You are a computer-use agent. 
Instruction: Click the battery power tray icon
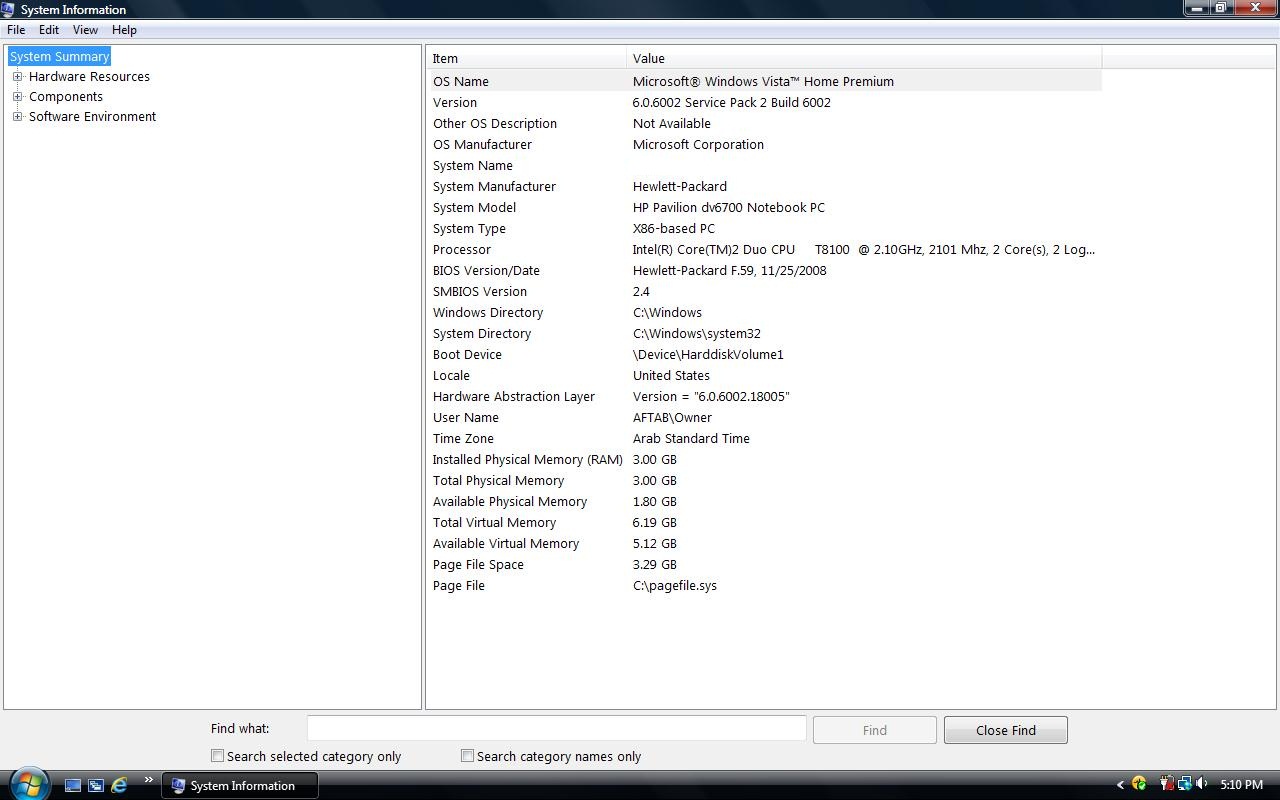click(1166, 785)
